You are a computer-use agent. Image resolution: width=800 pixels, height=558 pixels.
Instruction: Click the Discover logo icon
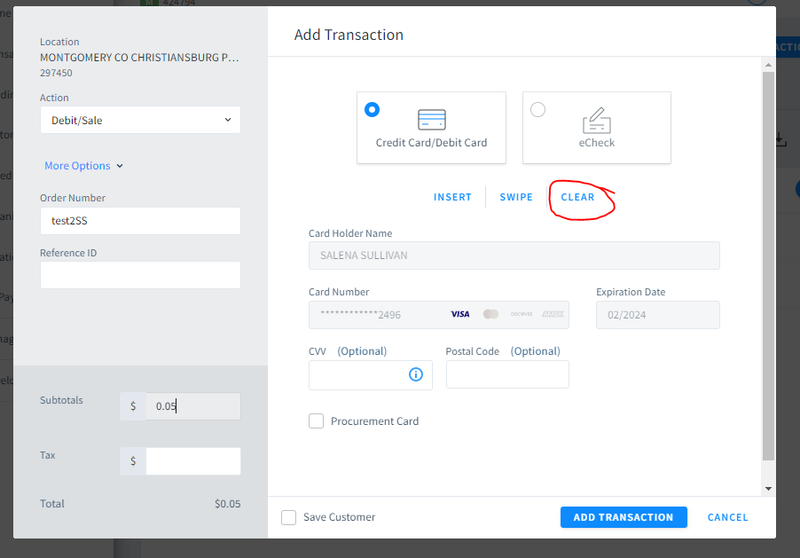point(521,314)
